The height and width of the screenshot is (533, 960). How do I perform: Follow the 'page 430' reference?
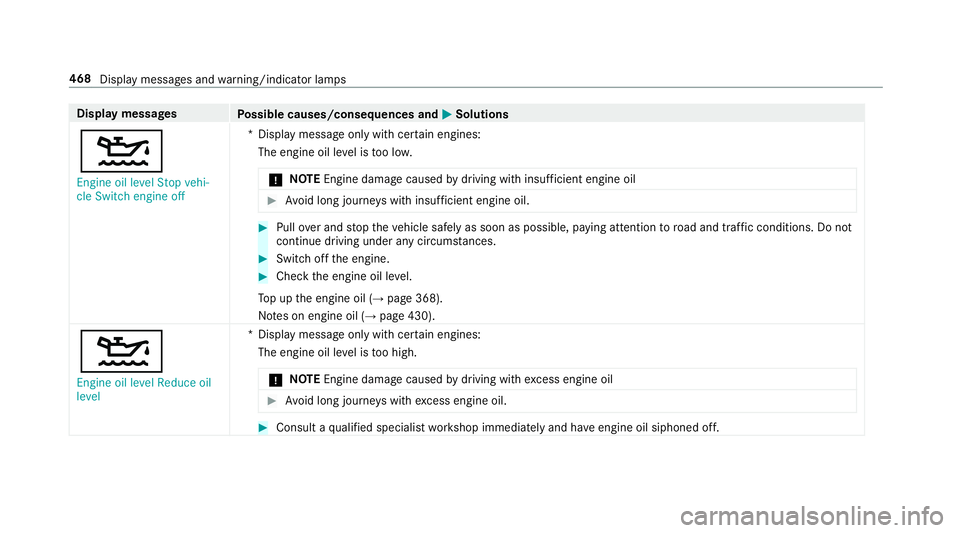[405, 316]
